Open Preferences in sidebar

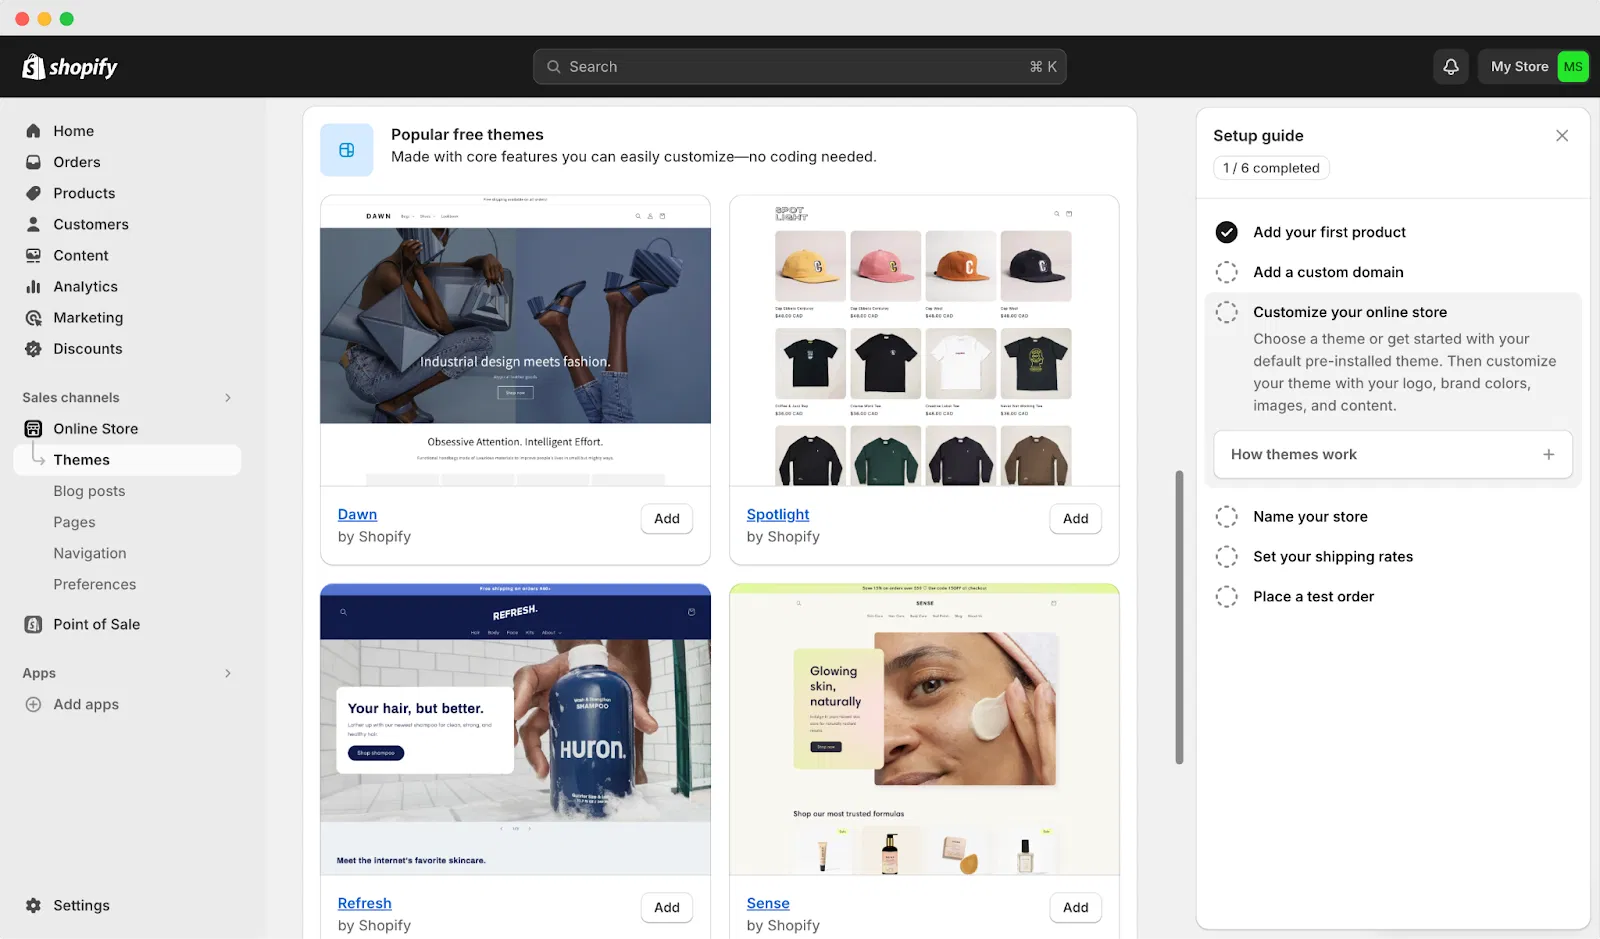pyautogui.click(x=95, y=584)
